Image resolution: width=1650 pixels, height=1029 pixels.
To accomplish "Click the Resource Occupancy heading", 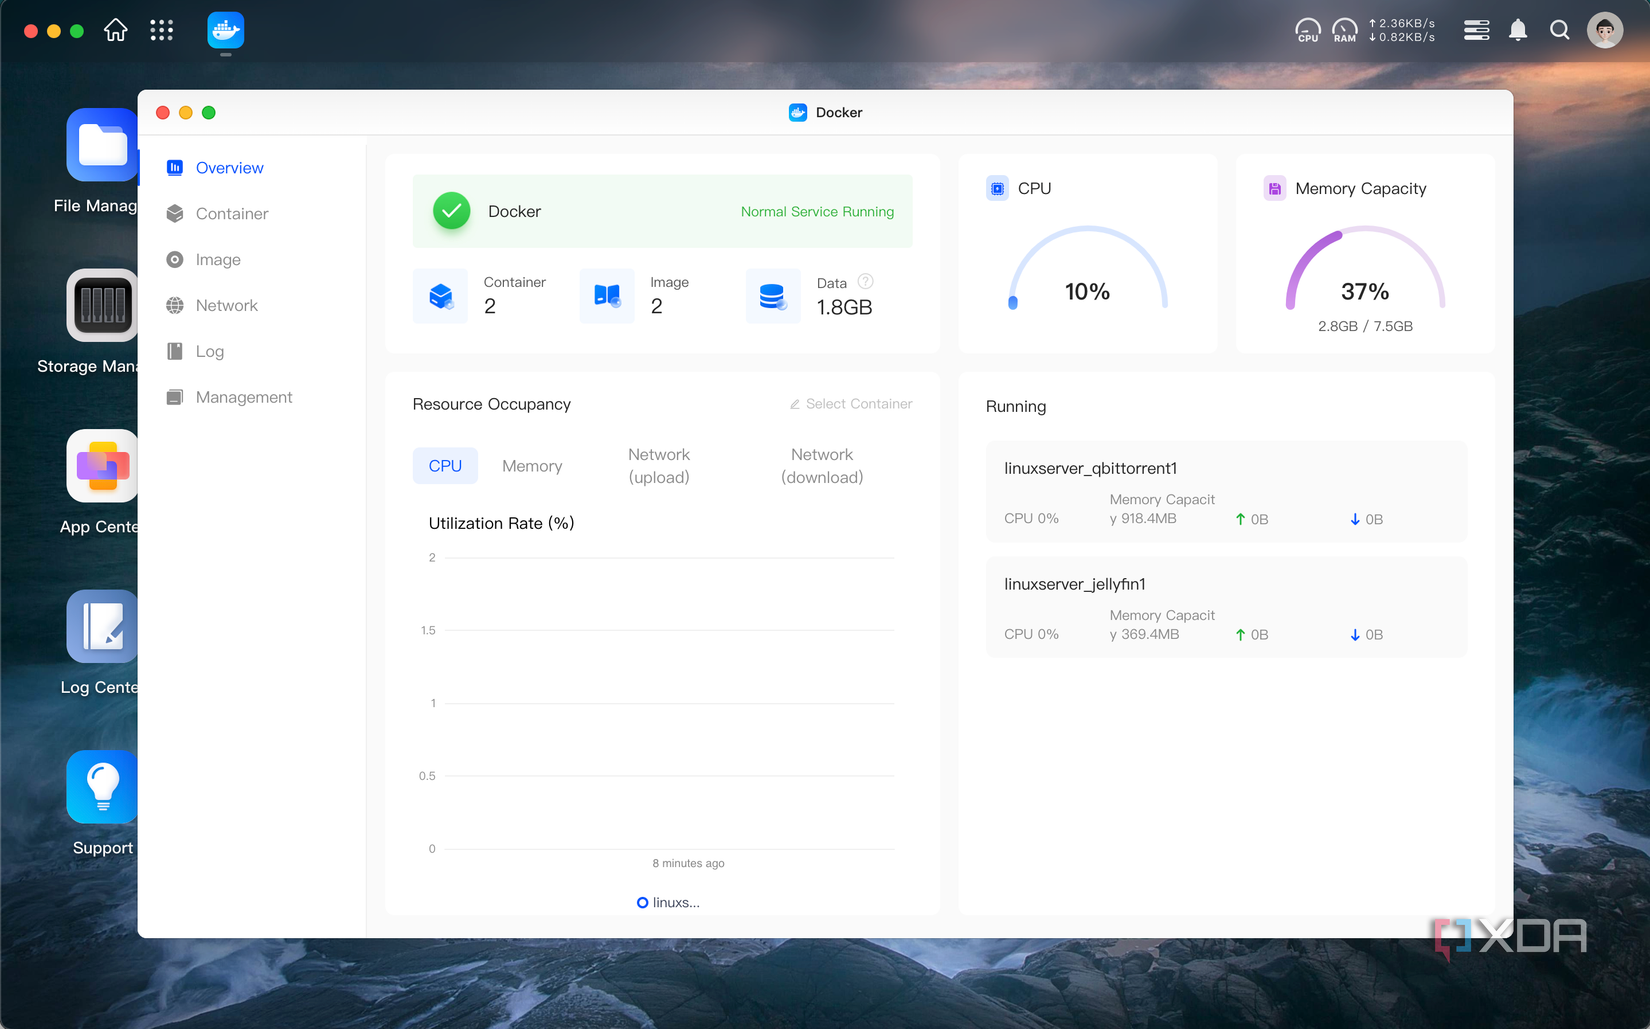I will (491, 404).
